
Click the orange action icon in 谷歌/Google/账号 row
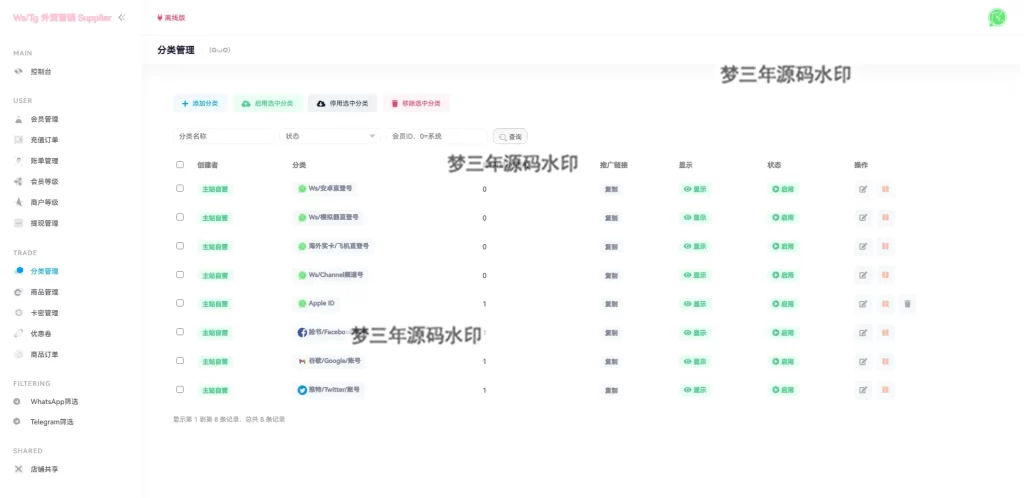885,361
